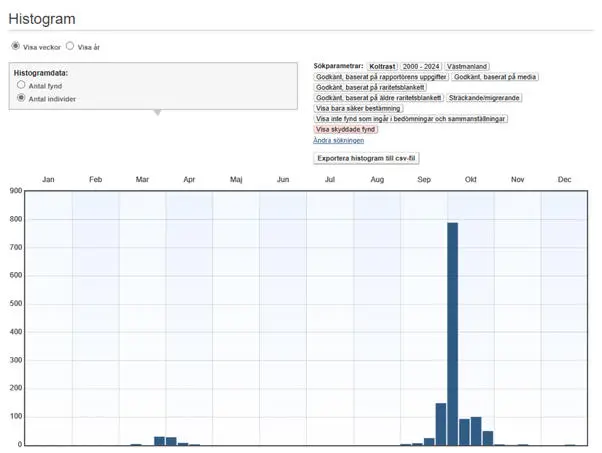
Task: Click the 'Mar' month label above chart
Action: [142, 179]
